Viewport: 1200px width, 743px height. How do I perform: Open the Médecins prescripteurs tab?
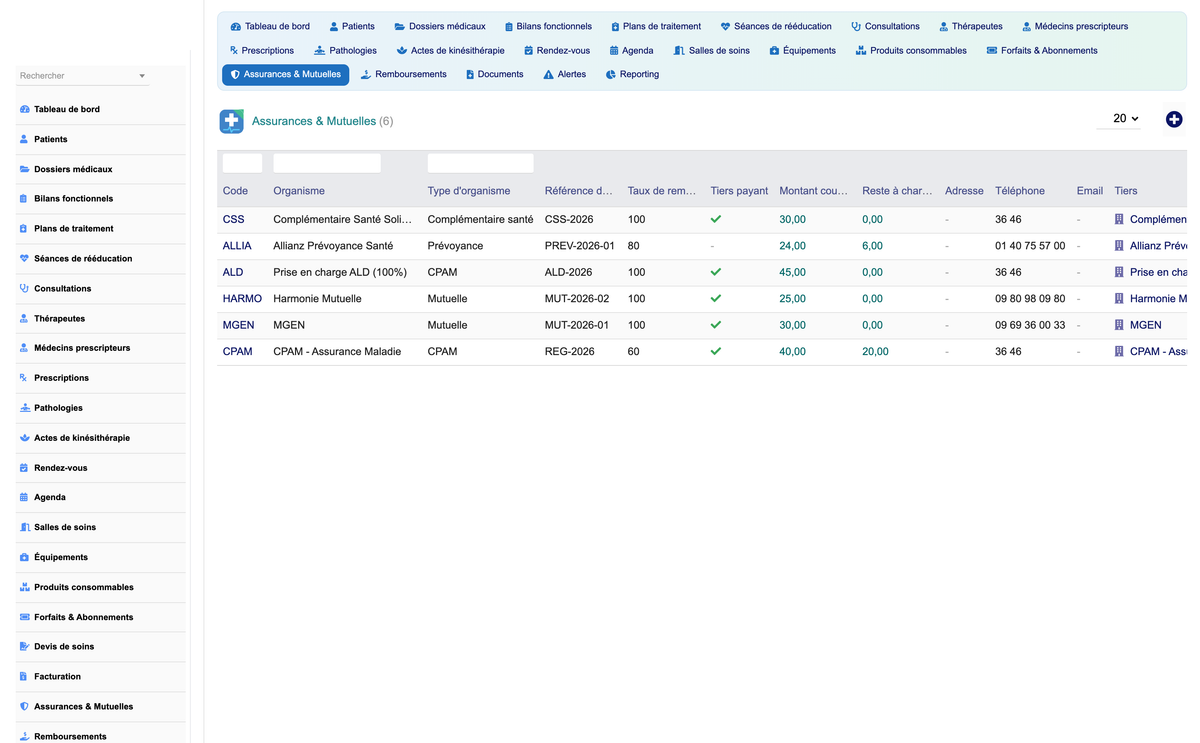coord(1075,26)
